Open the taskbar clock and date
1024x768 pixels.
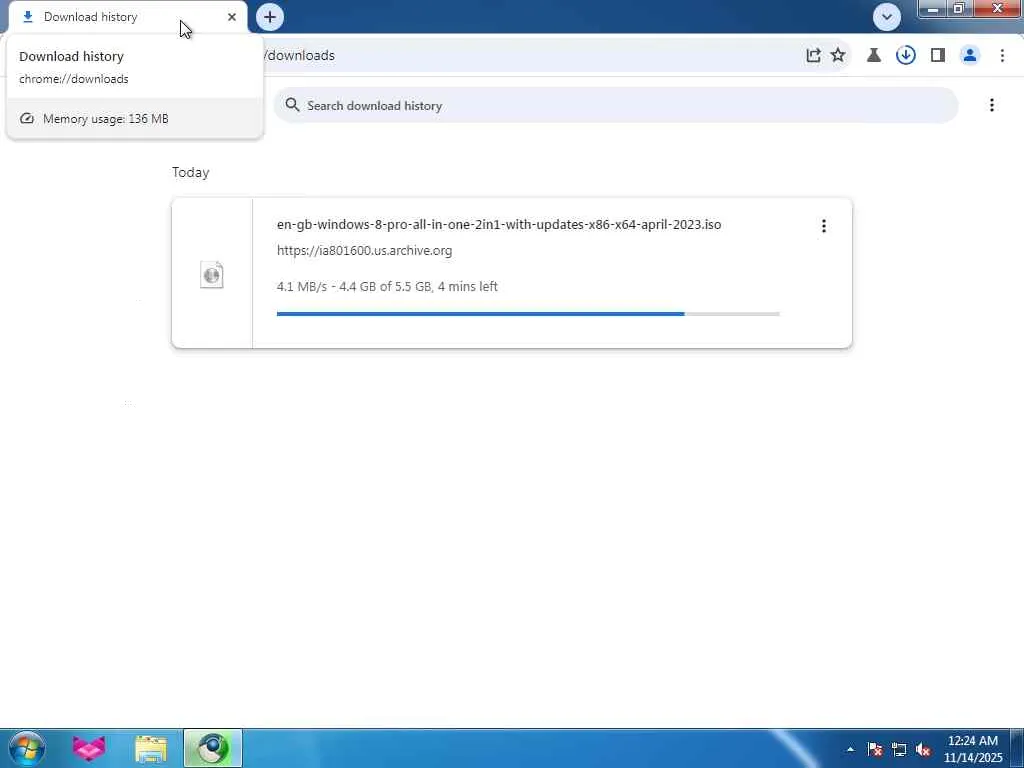click(x=973, y=749)
